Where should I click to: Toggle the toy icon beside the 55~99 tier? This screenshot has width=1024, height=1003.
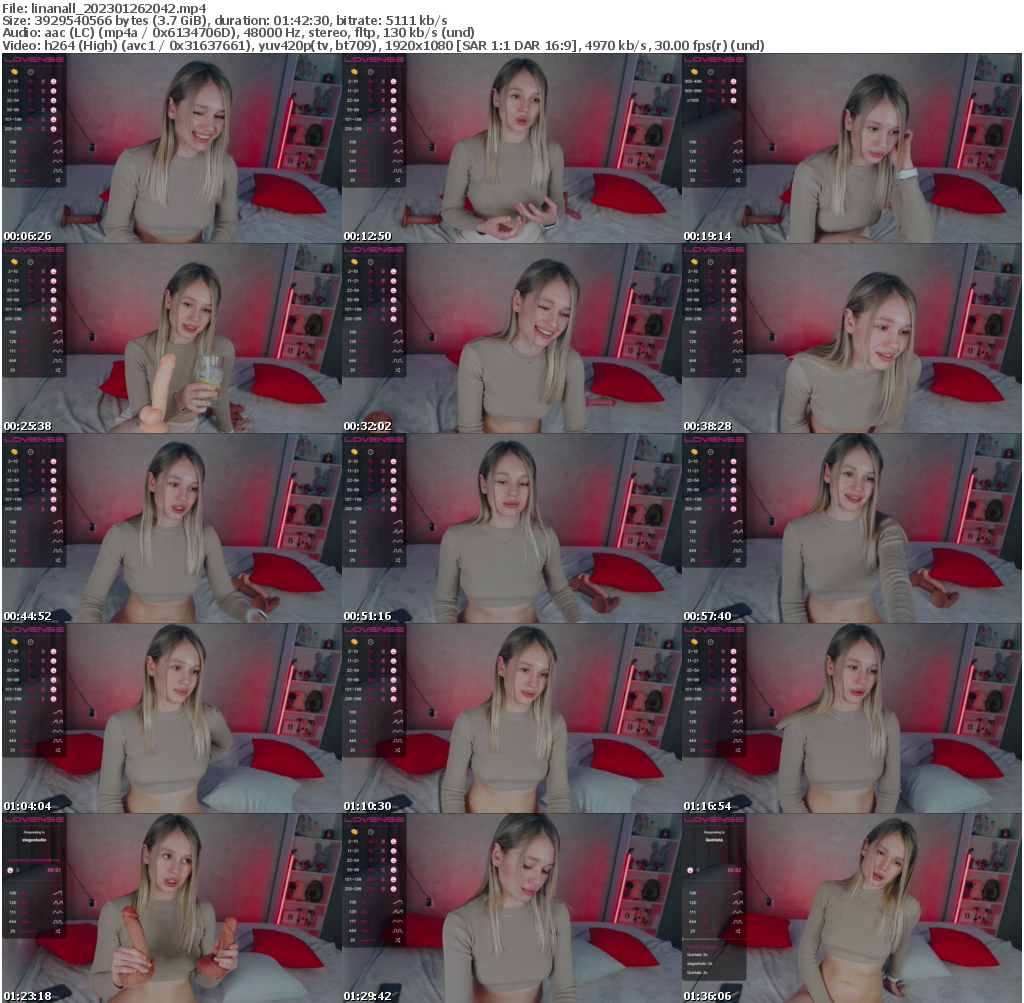click(54, 110)
